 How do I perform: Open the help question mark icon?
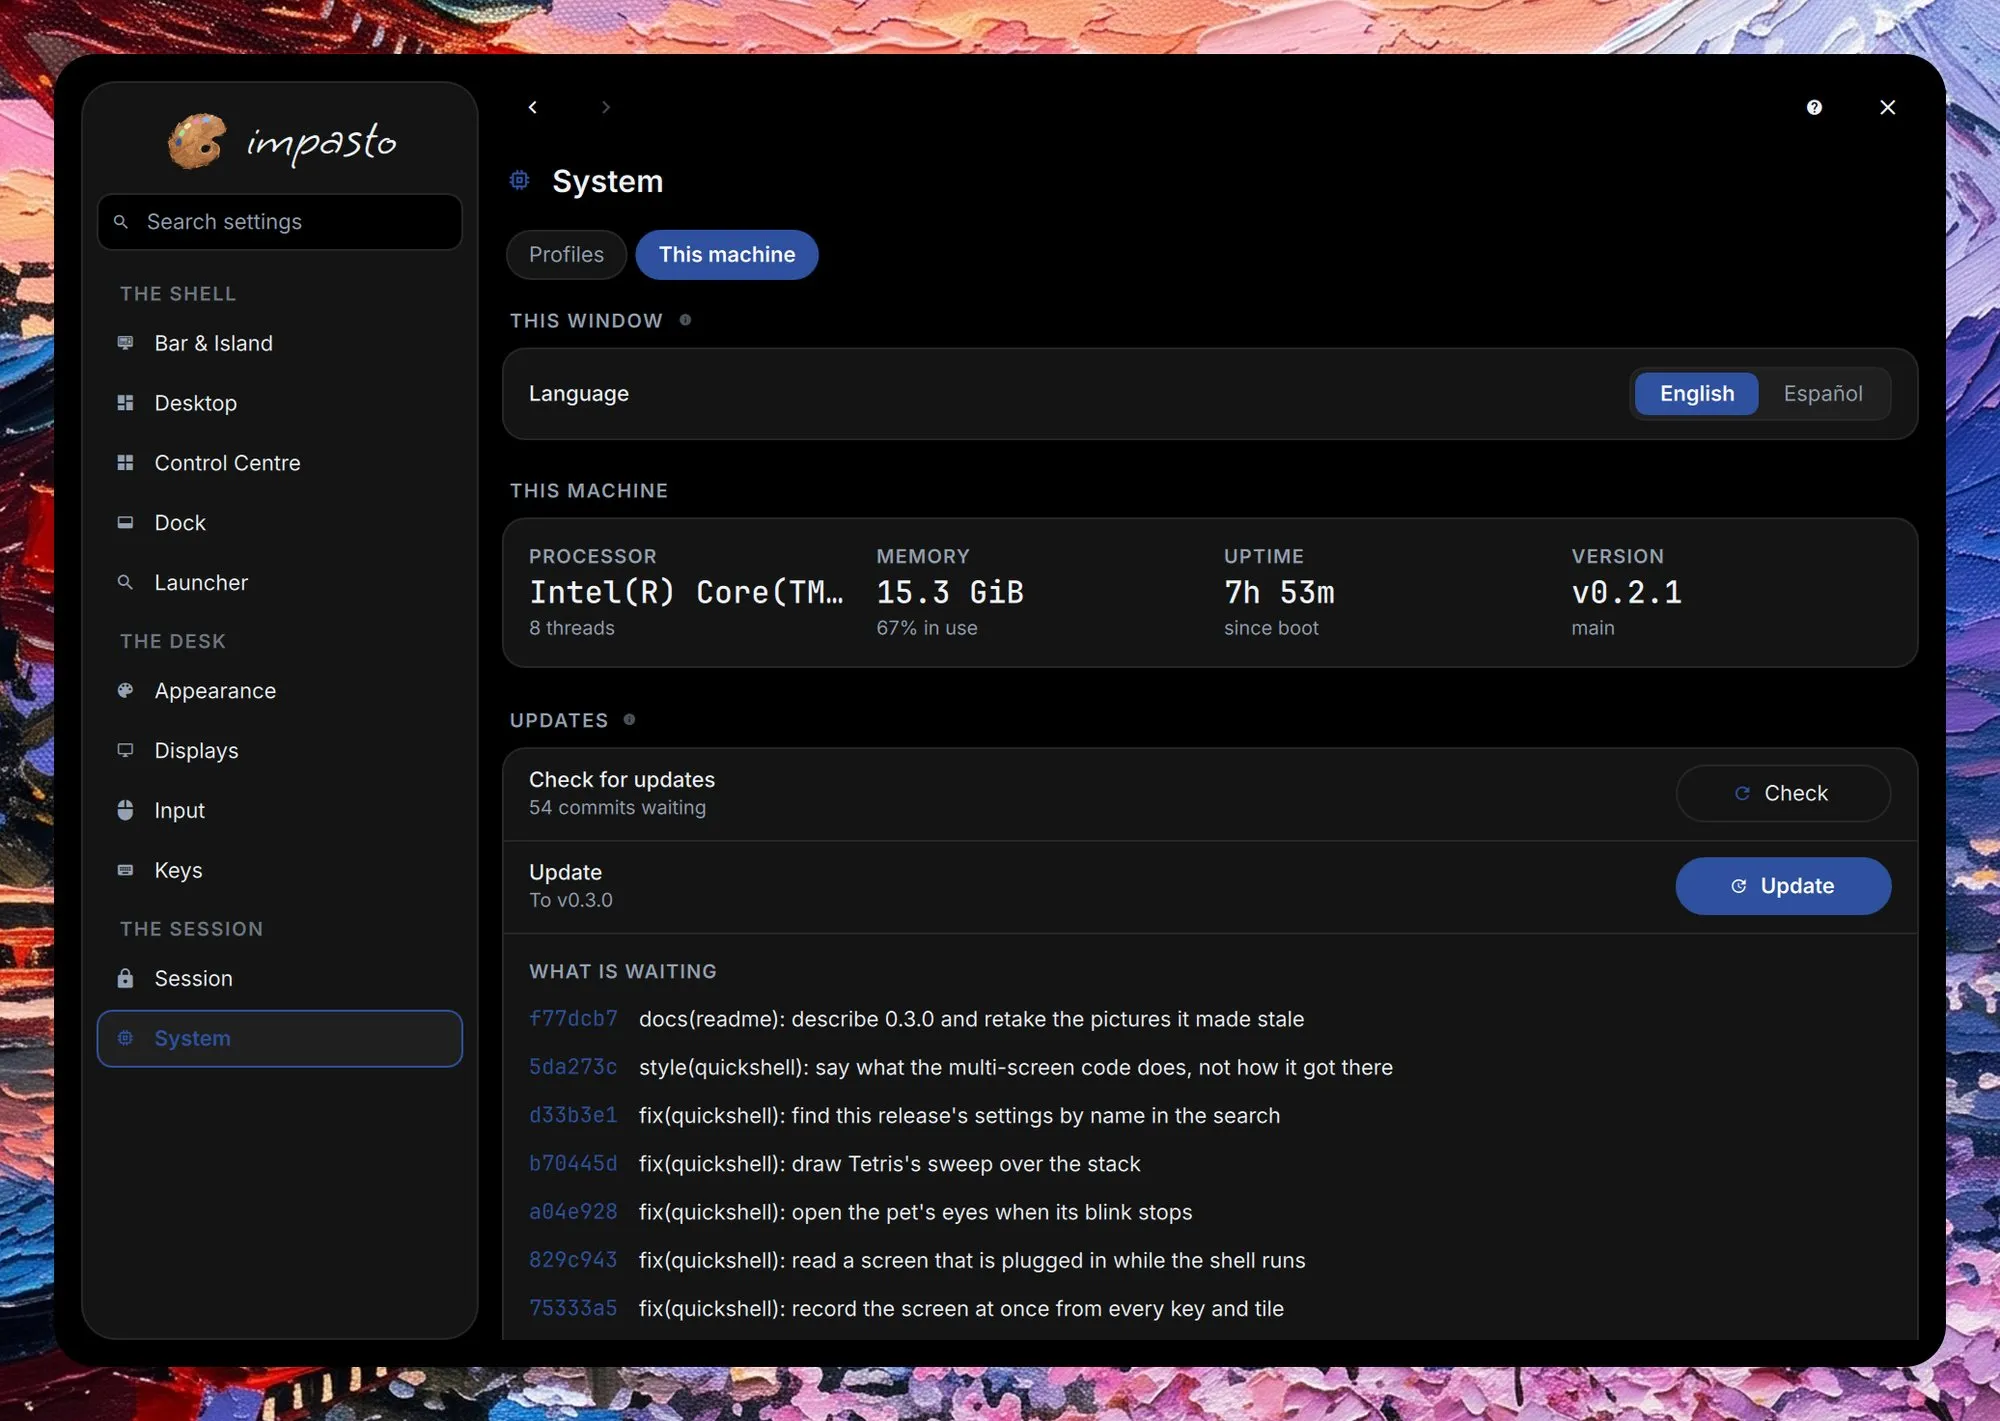1814,107
